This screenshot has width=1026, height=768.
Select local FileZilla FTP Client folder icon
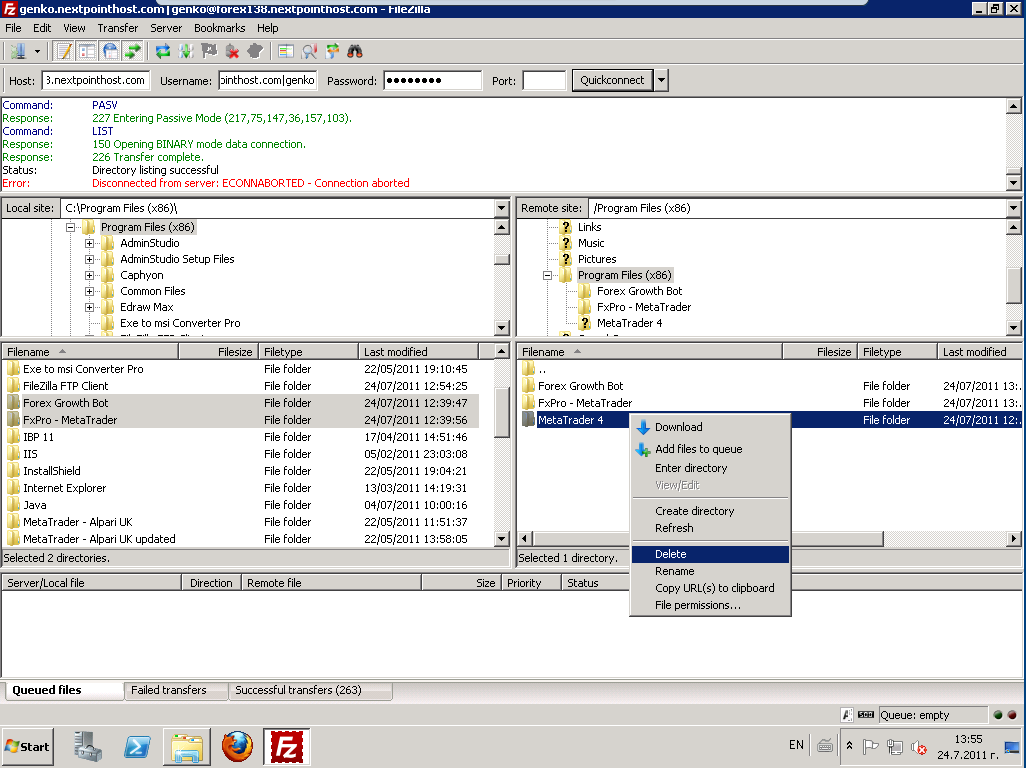13,386
